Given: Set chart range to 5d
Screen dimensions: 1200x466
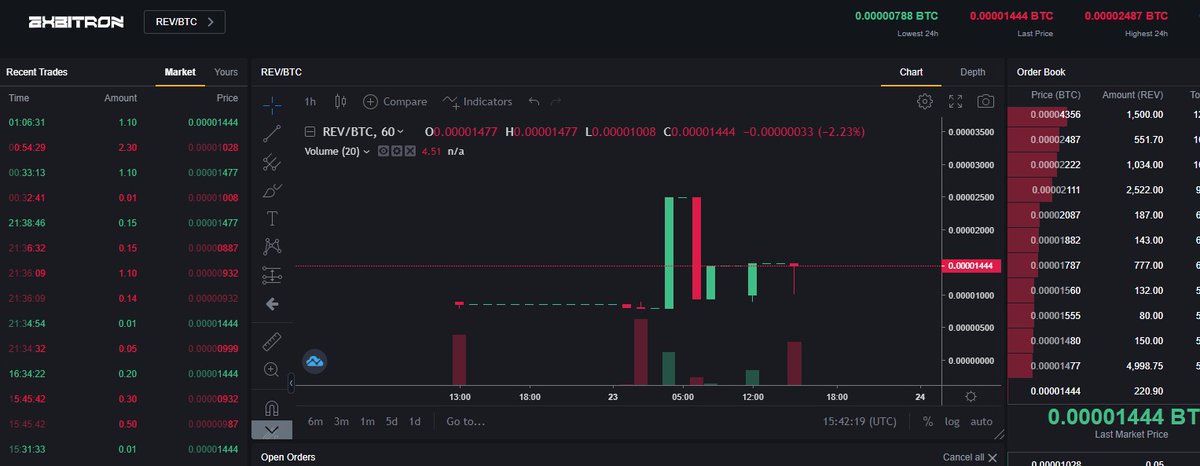Looking at the screenshot, I should click(x=392, y=421).
